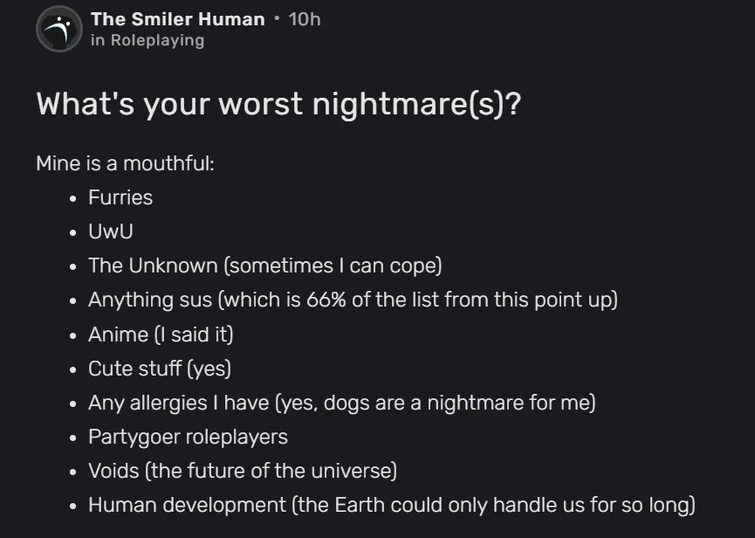The image size is (755, 538).
Task: Click the '(sometimes I can cope)' parenthetical
Action: pyautogui.click(x=333, y=266)
